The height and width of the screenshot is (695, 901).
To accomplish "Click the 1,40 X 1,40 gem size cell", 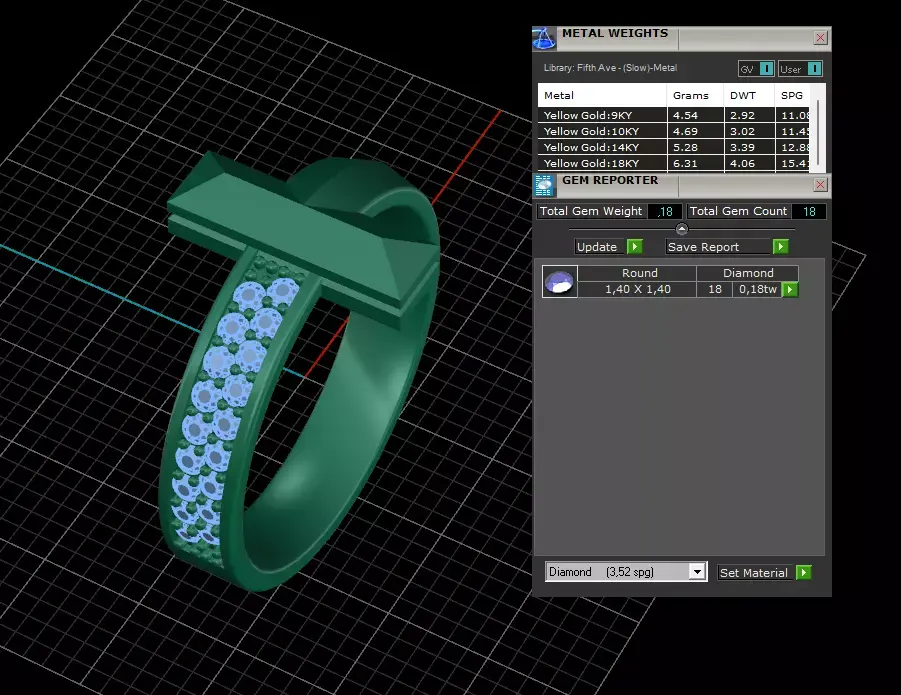I will [x=637, y=289].
